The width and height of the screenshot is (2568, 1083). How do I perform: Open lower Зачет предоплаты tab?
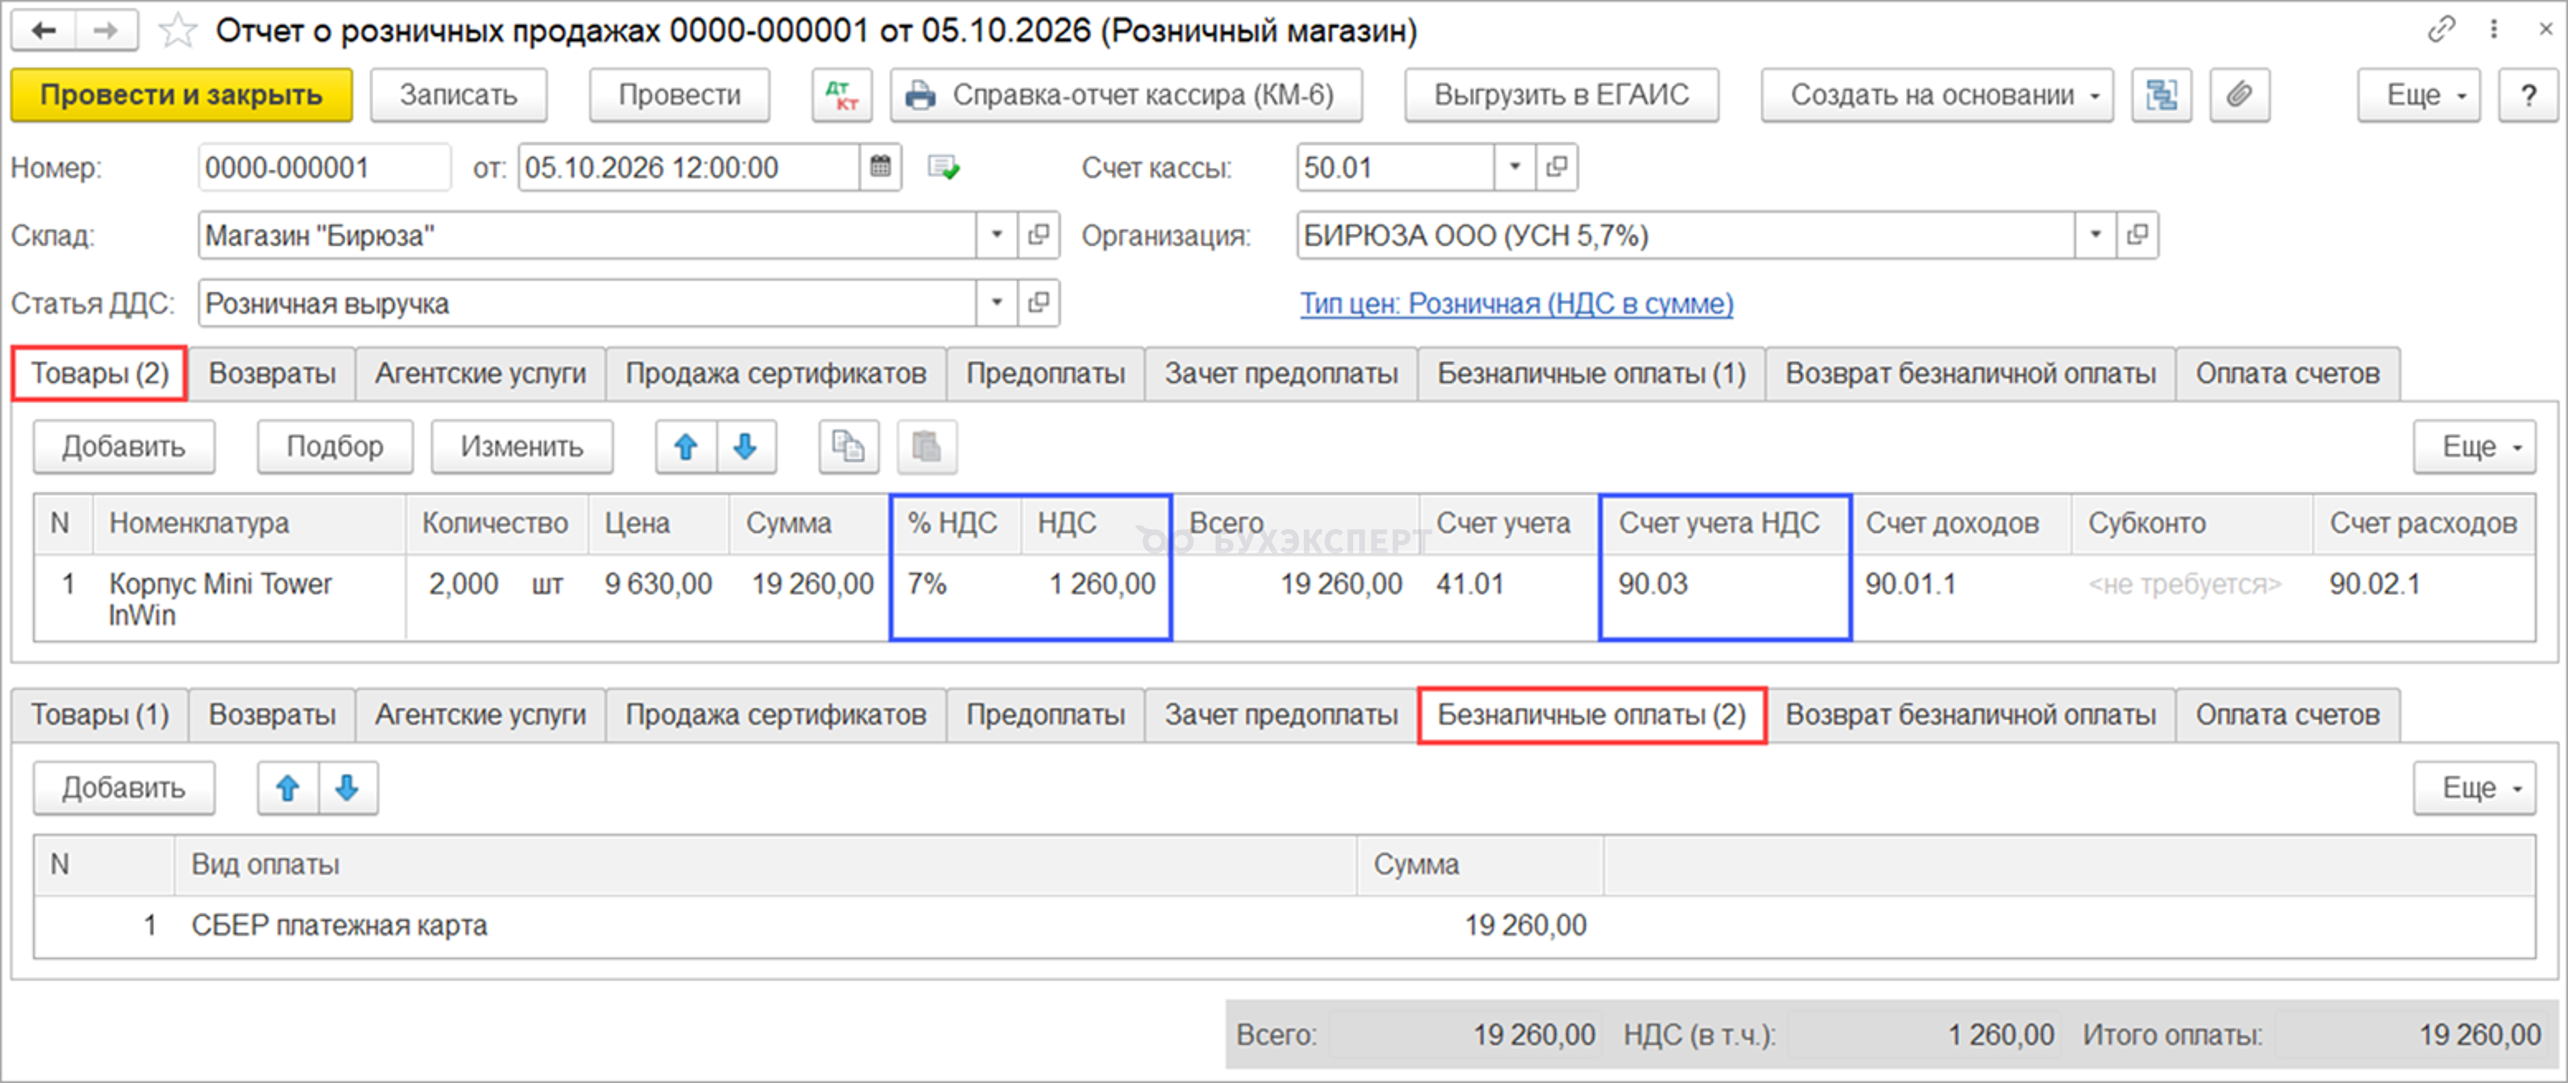[1281, 715]
